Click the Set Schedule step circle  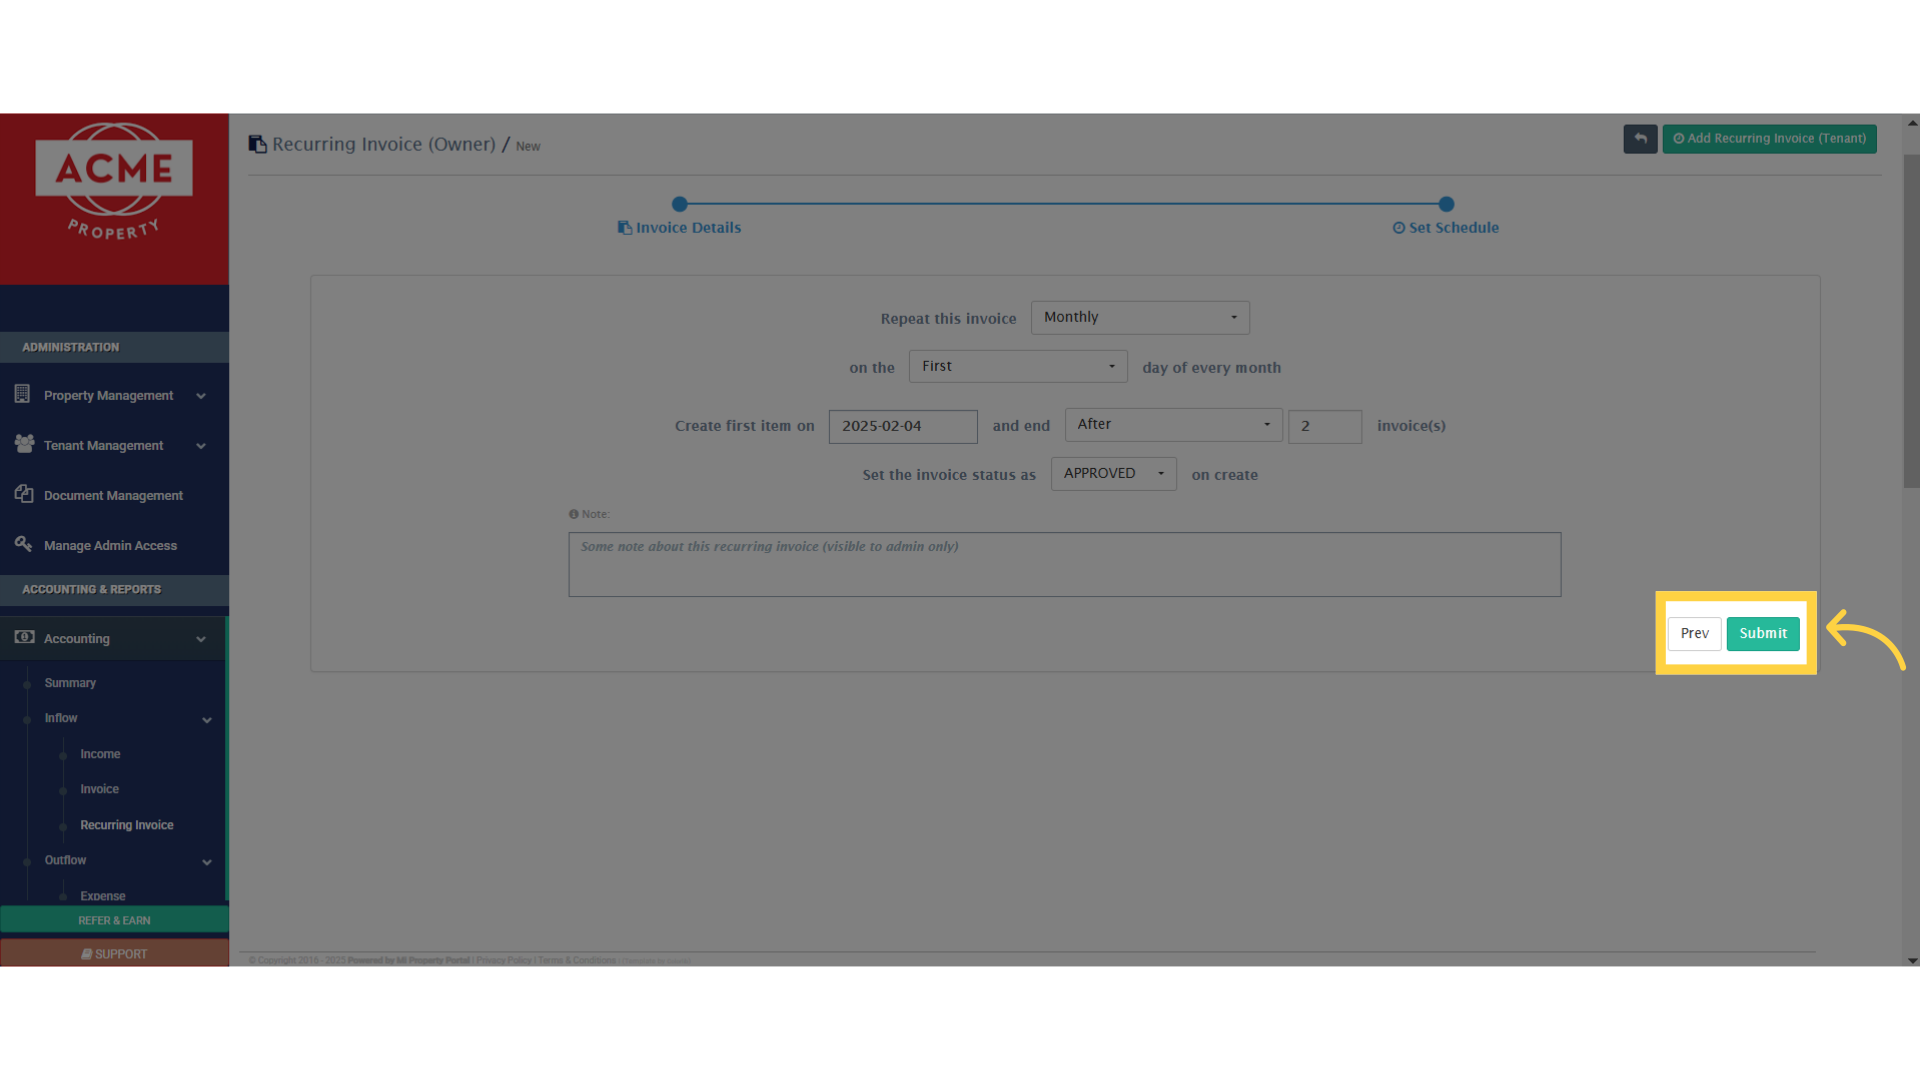pos(1446,204)
